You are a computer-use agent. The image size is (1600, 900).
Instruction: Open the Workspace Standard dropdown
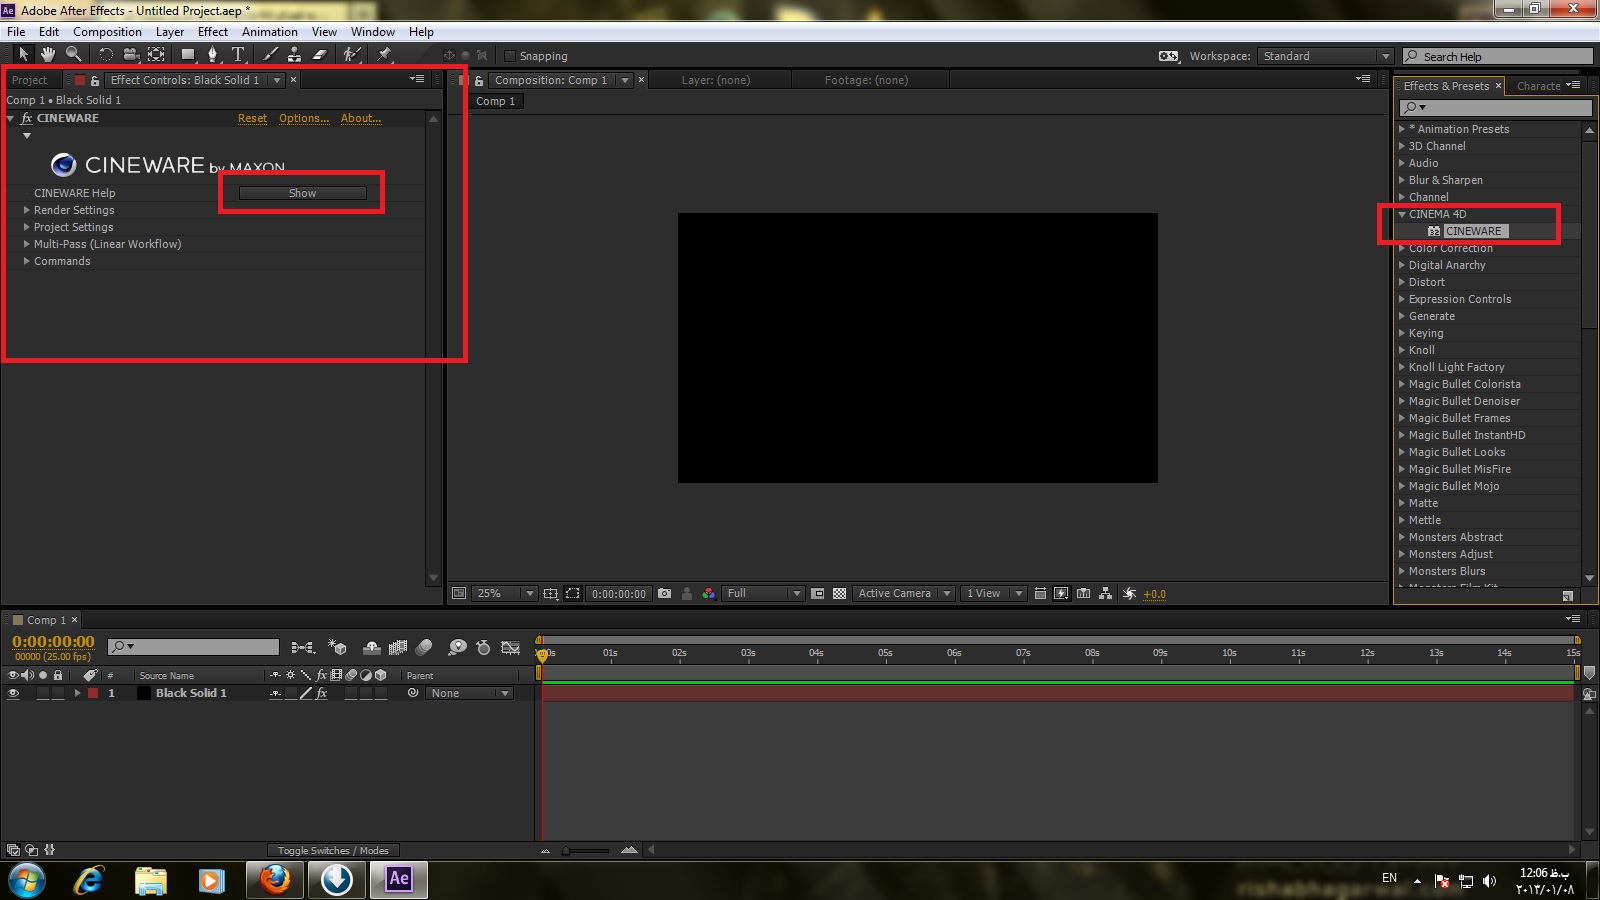[x=1325, y=56]
